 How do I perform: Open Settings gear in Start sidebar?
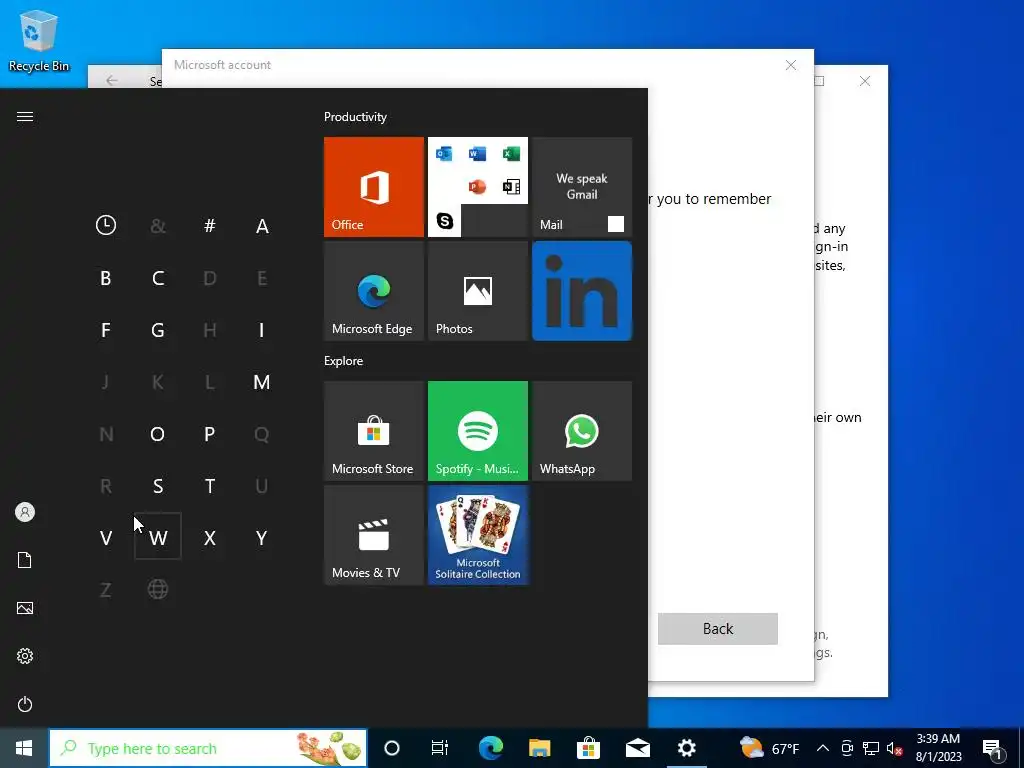pyautogui.click(x=25, y=656)
